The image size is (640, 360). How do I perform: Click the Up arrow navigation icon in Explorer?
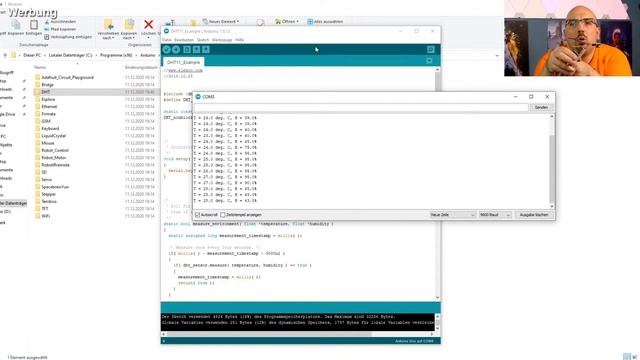pos(5,55)
